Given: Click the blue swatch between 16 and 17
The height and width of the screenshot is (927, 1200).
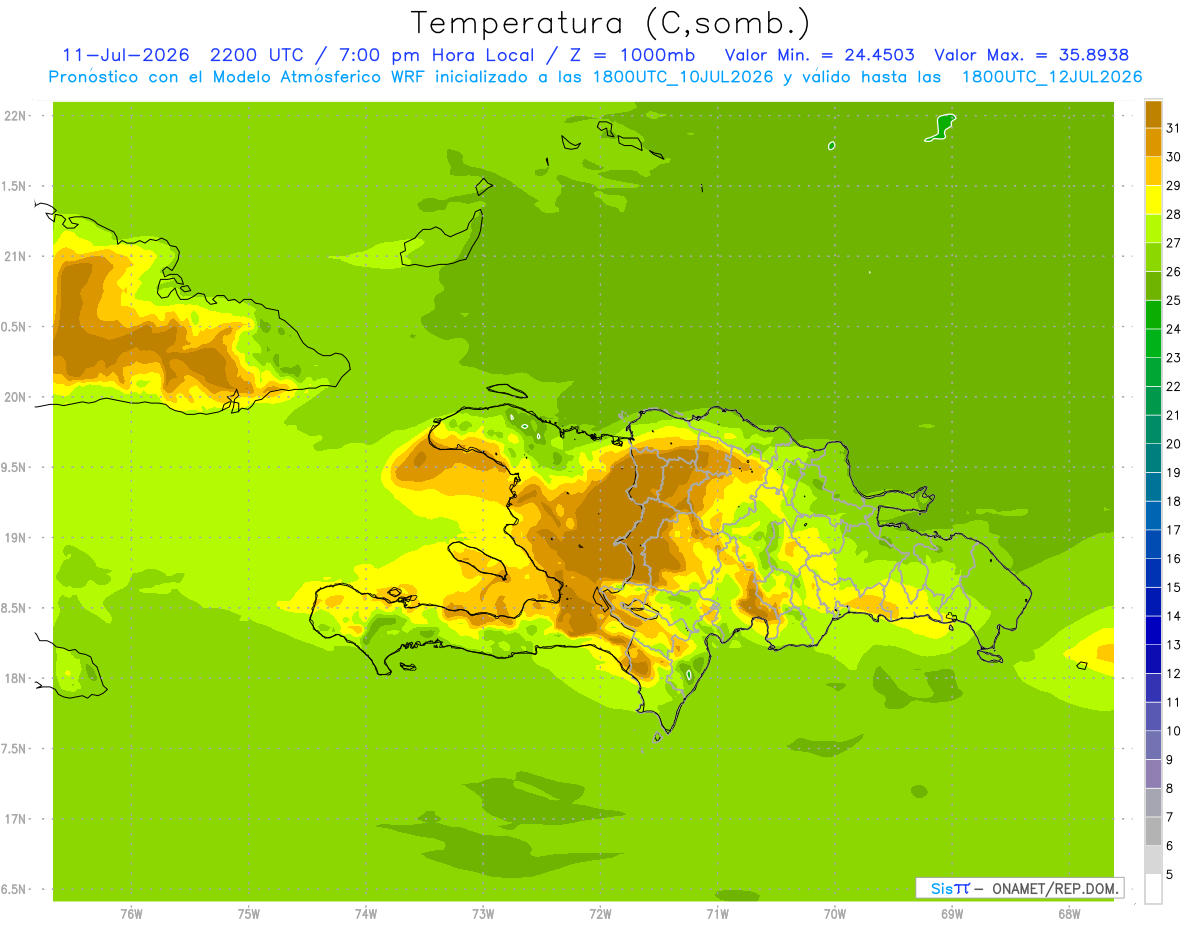Looking at the screenshot, I should [1153, 544].
